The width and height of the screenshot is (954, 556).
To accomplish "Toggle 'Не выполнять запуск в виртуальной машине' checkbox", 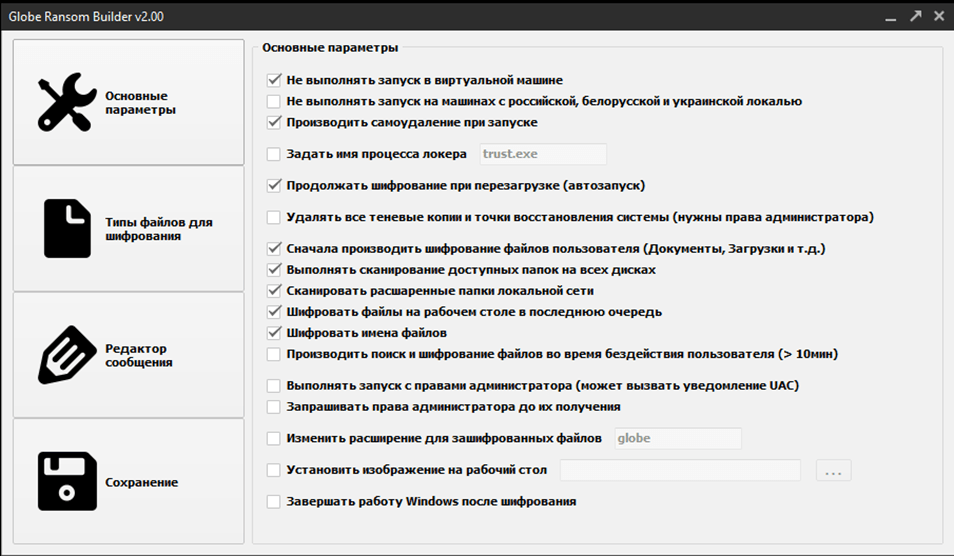I will click(x=274, y=80).
